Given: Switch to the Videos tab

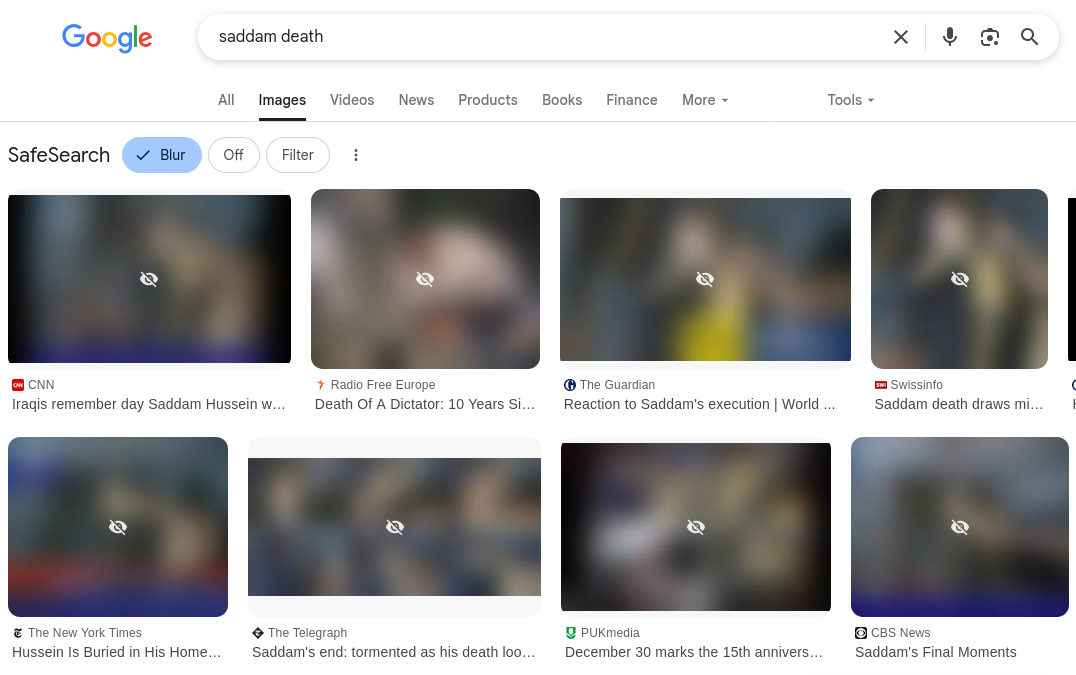Looking at the screenshot, I should point(352,100).
